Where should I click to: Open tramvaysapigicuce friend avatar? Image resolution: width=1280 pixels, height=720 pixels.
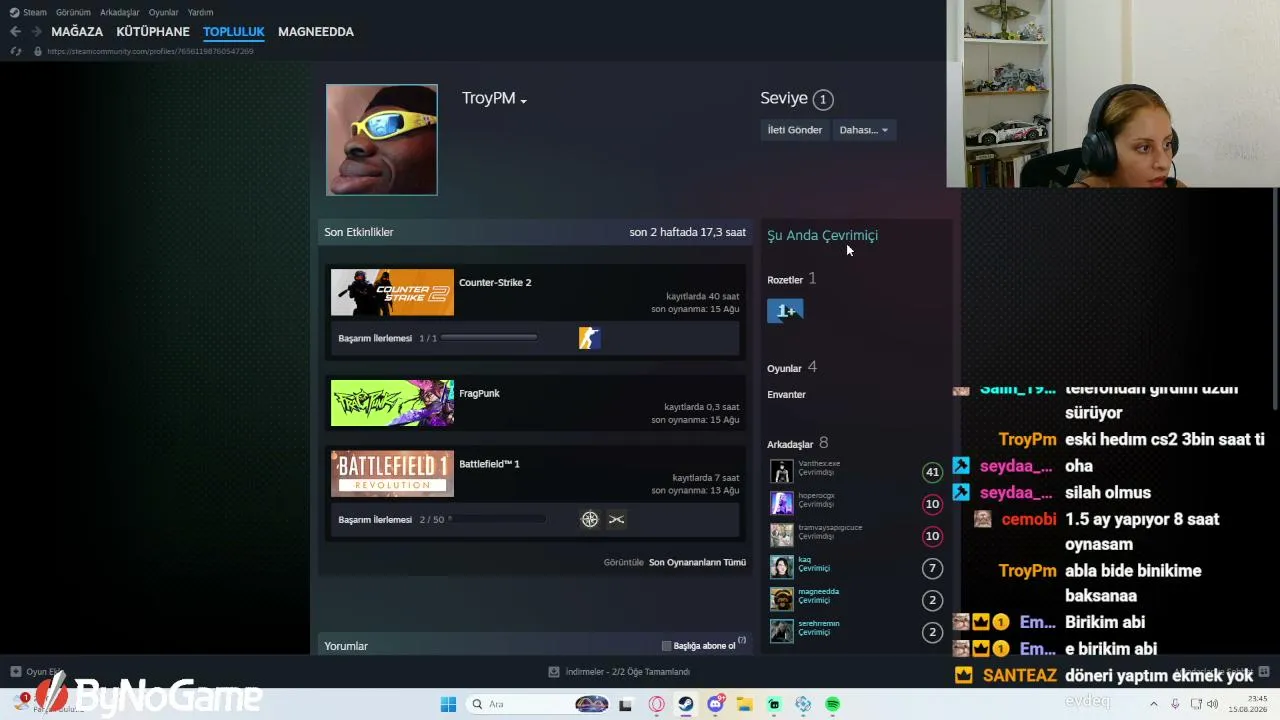(x=782, y=535)
